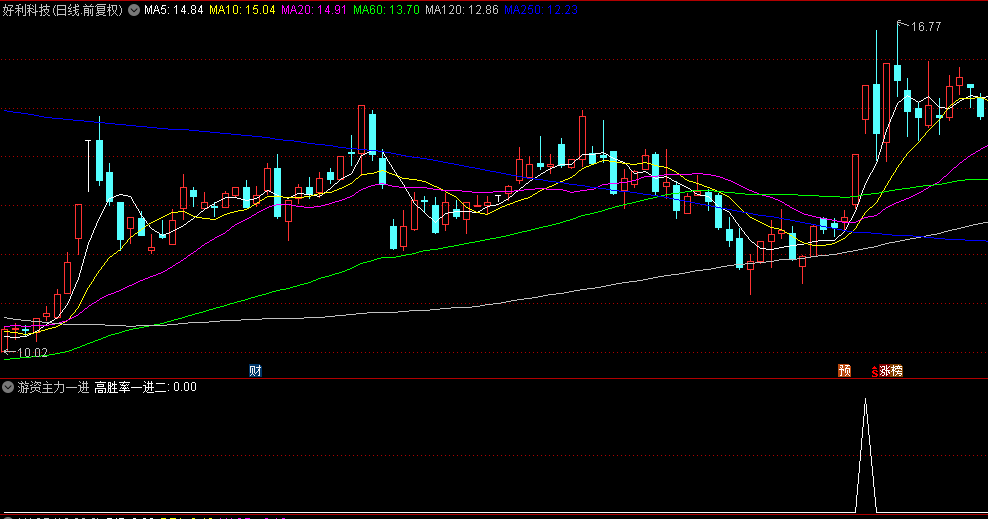988x519 pixels.
Task: Click the green MA60: 13.70 label
Action: click(x=386, y=10)
